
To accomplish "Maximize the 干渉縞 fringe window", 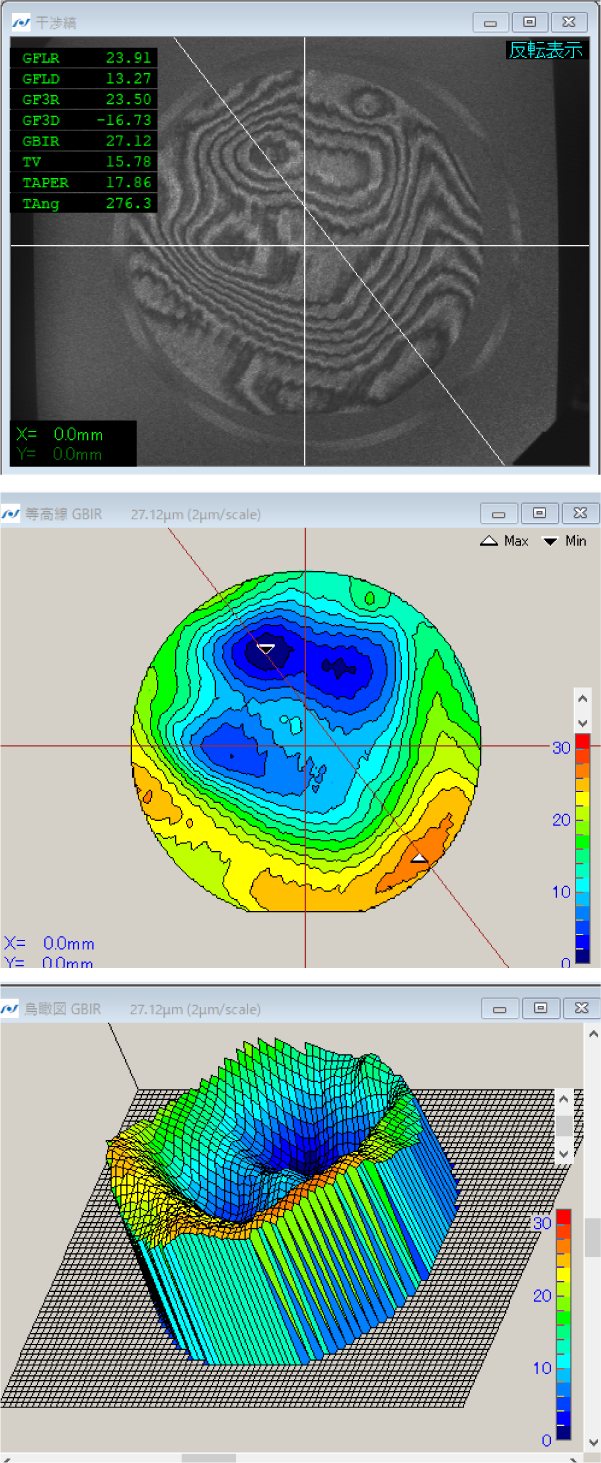I will [x=529, y=21].
